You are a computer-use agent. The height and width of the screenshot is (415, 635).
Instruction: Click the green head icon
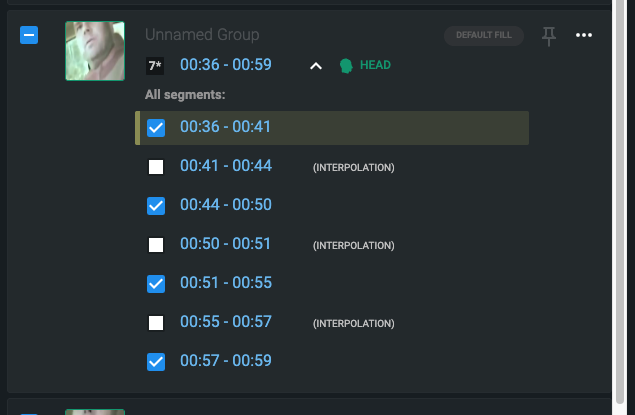pyautogui.click(x=346, y=66)
